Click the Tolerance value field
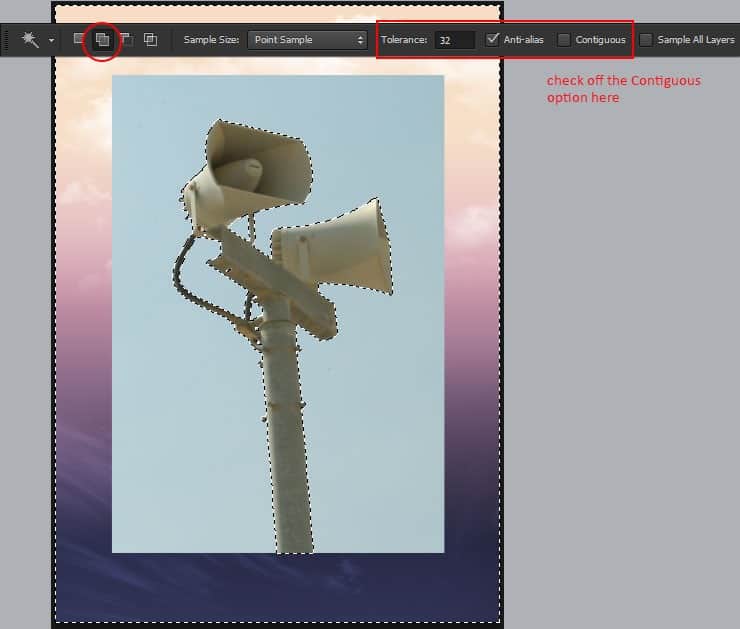740x629 pixels. 454,40
